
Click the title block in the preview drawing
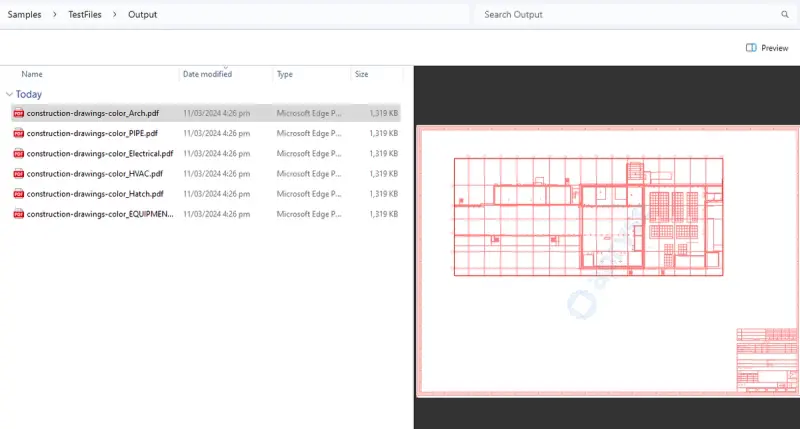click(766, 360)
